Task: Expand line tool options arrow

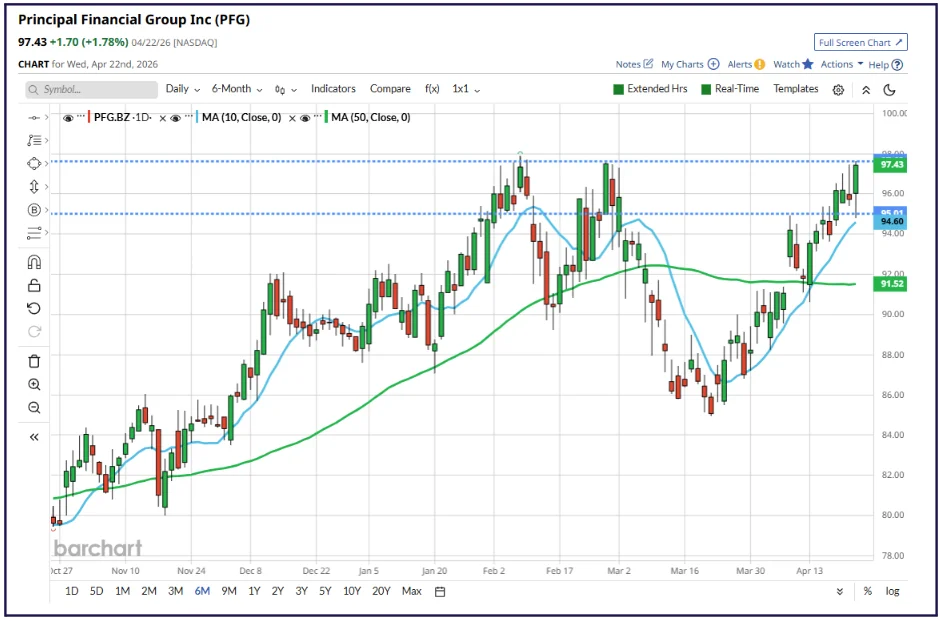Action: pos(47,118)
